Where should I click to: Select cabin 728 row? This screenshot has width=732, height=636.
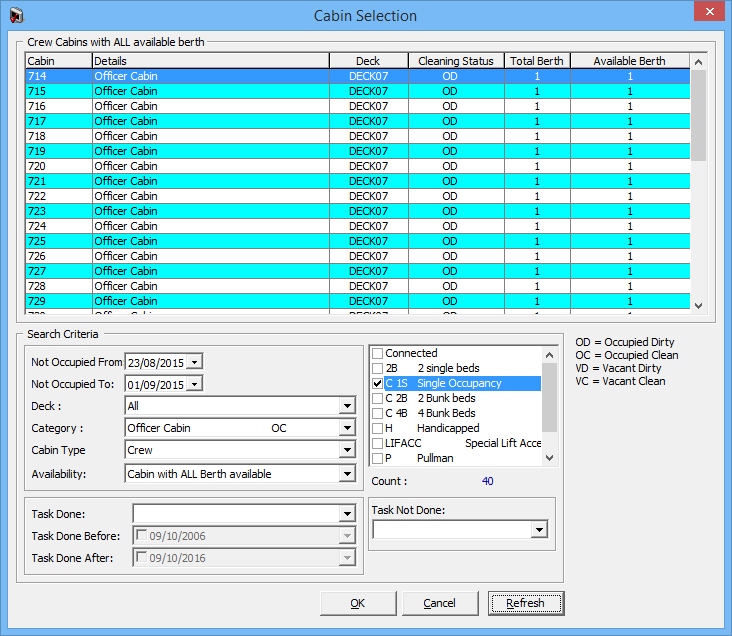point(358,286)
